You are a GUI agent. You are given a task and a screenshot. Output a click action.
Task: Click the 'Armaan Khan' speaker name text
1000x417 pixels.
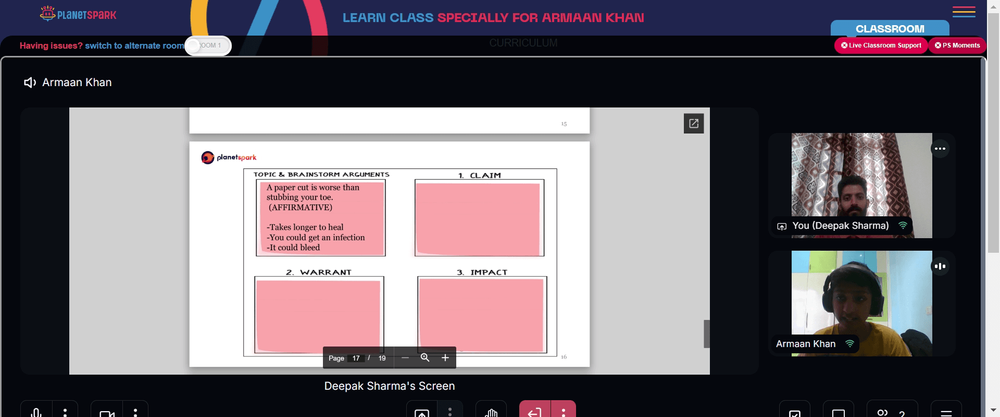click(77, 82)
